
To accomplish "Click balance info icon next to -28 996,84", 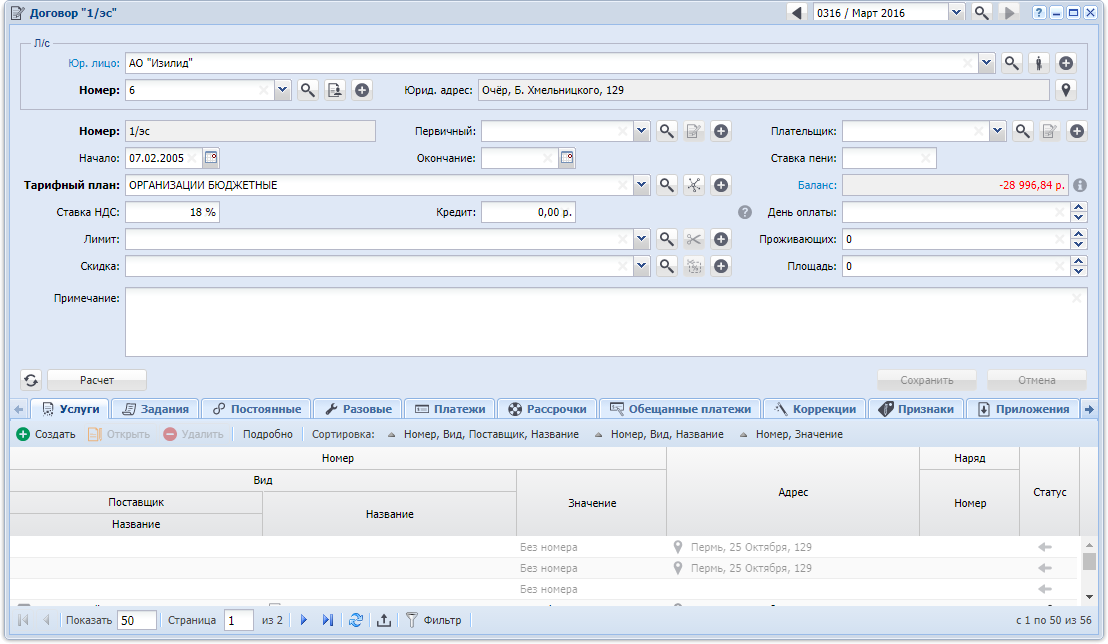I will point(1080,185).
